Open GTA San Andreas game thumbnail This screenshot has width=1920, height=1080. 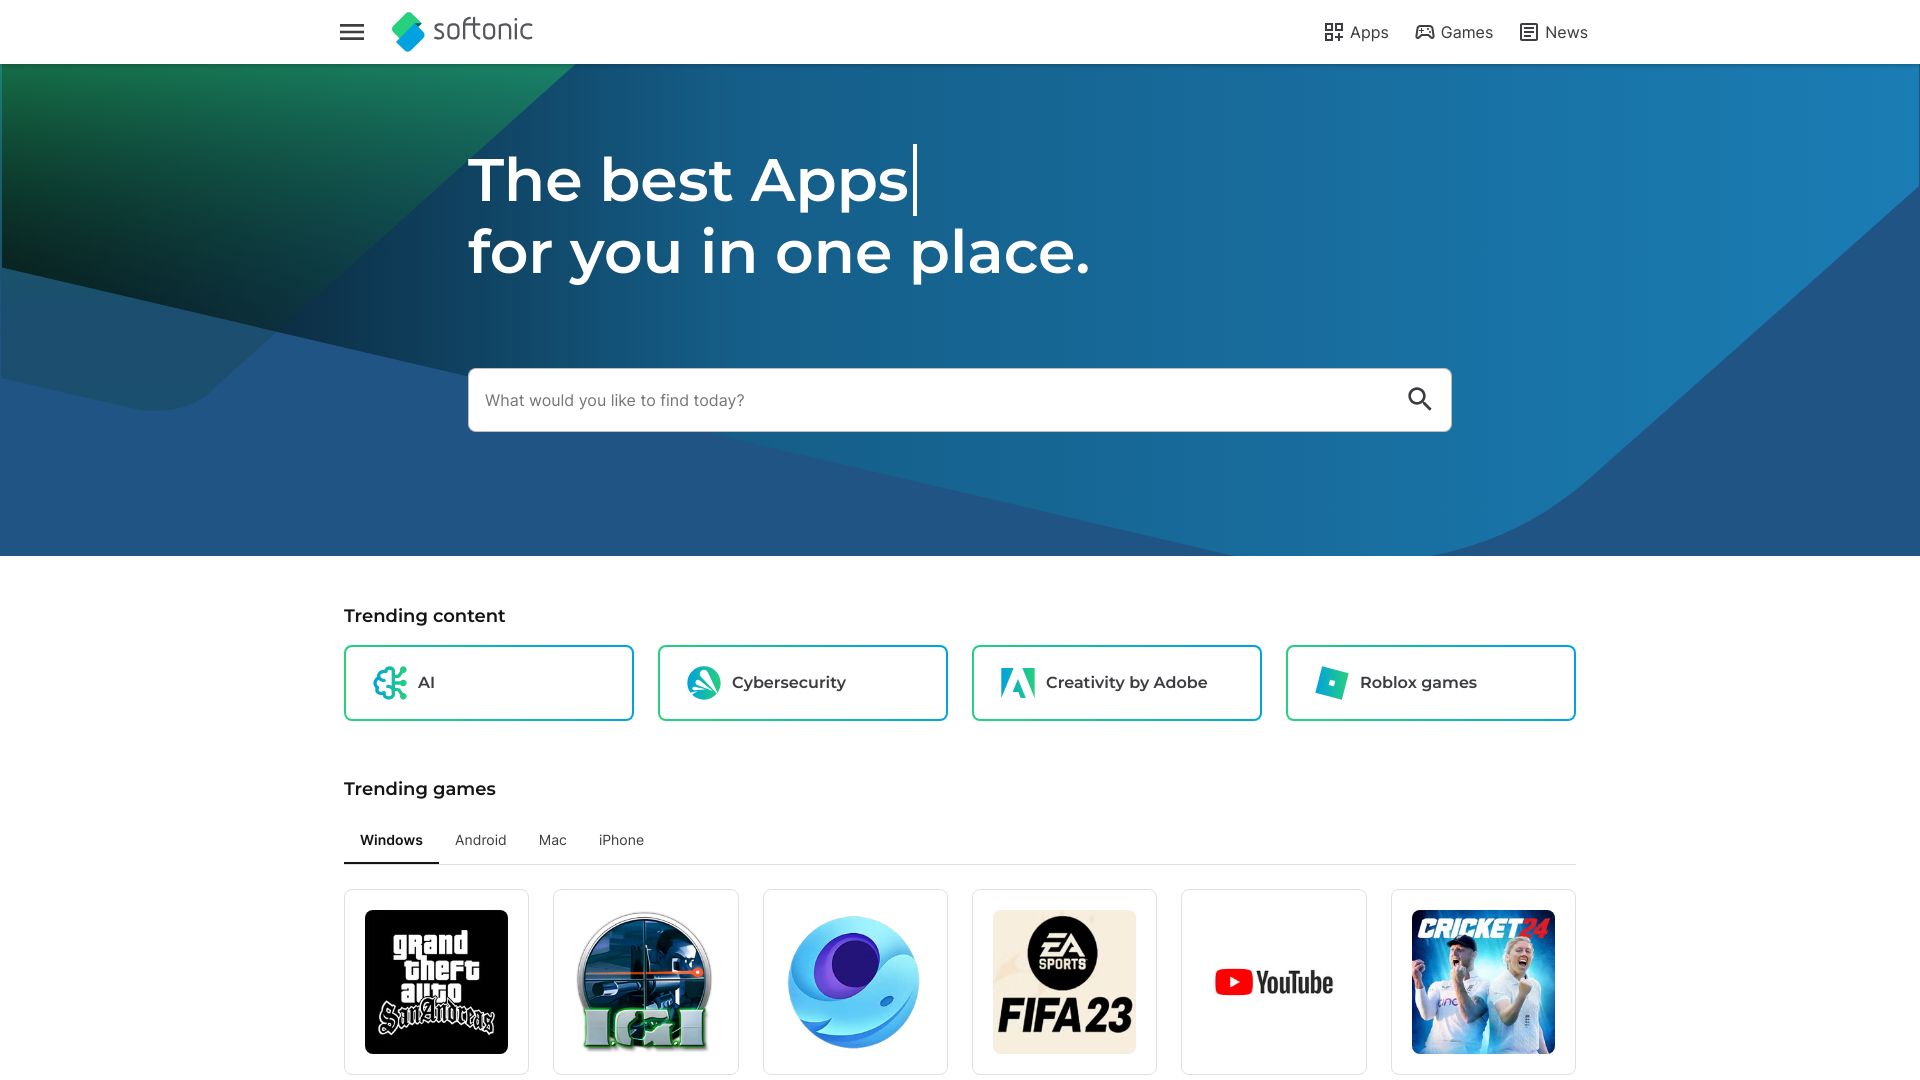[436, 982]
